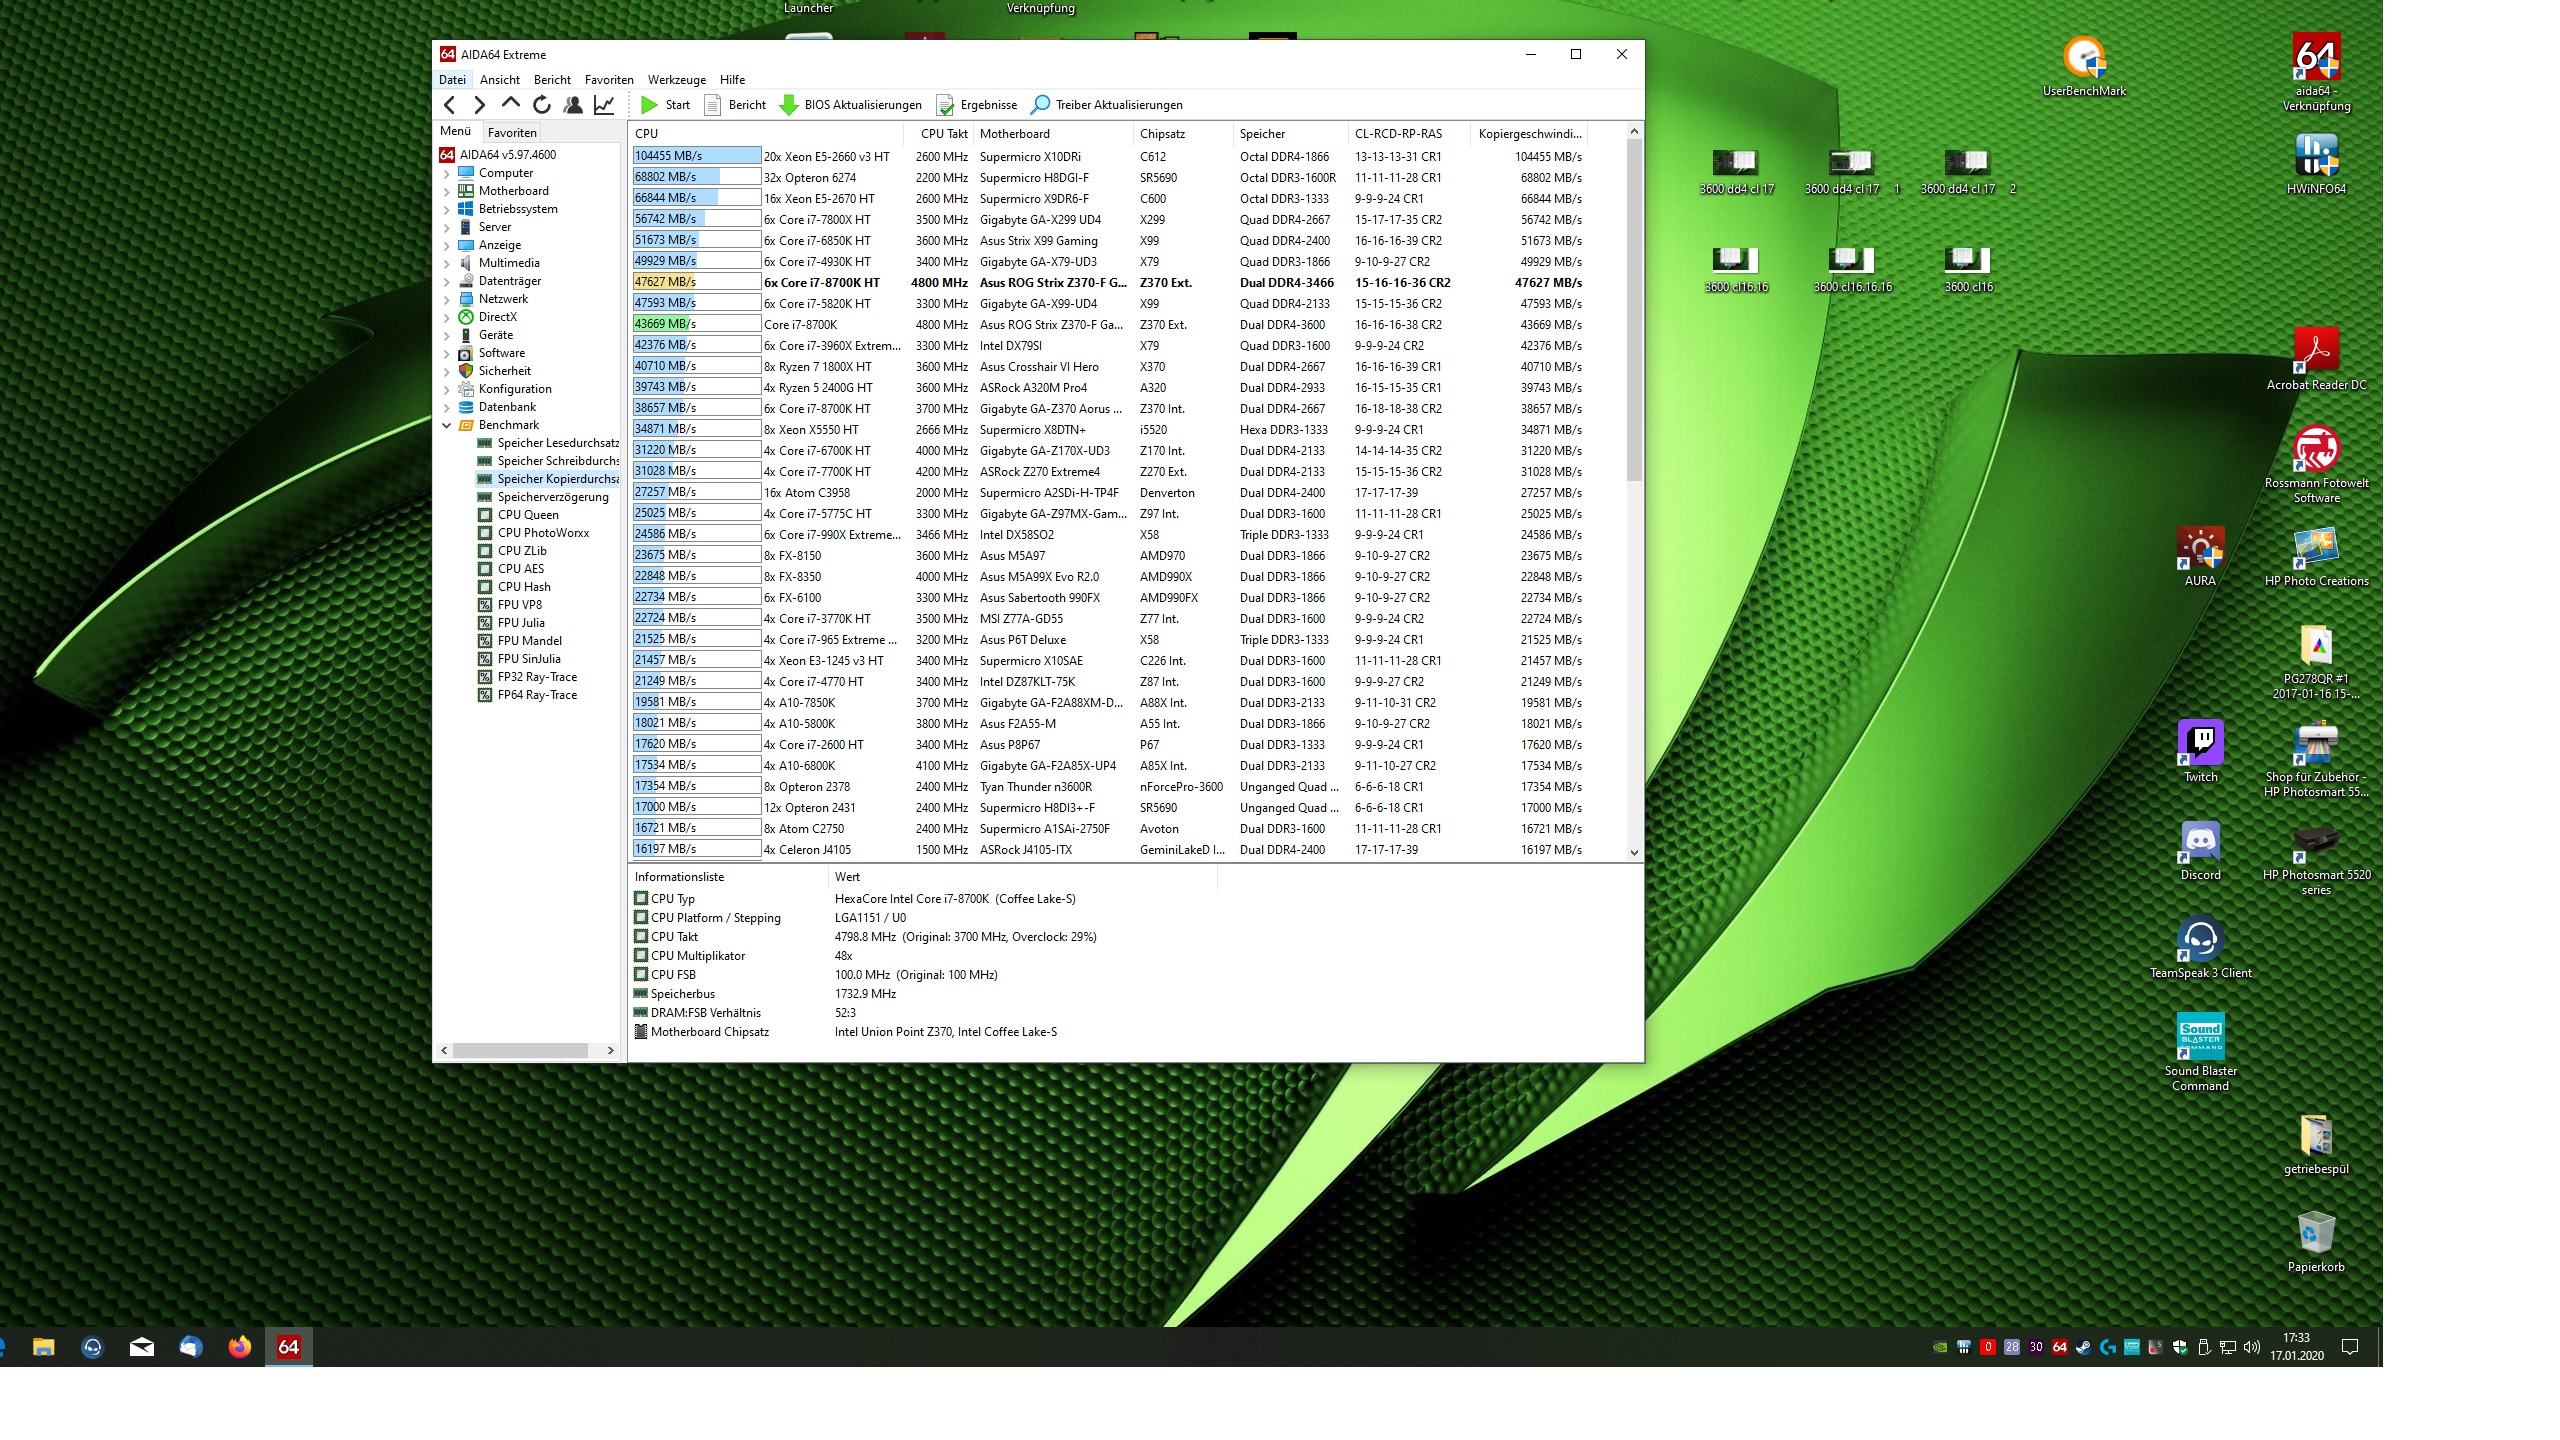Select FPU Julia benchmark
This screenshot has width=2560, height=1440.
(x=511, y=623)
